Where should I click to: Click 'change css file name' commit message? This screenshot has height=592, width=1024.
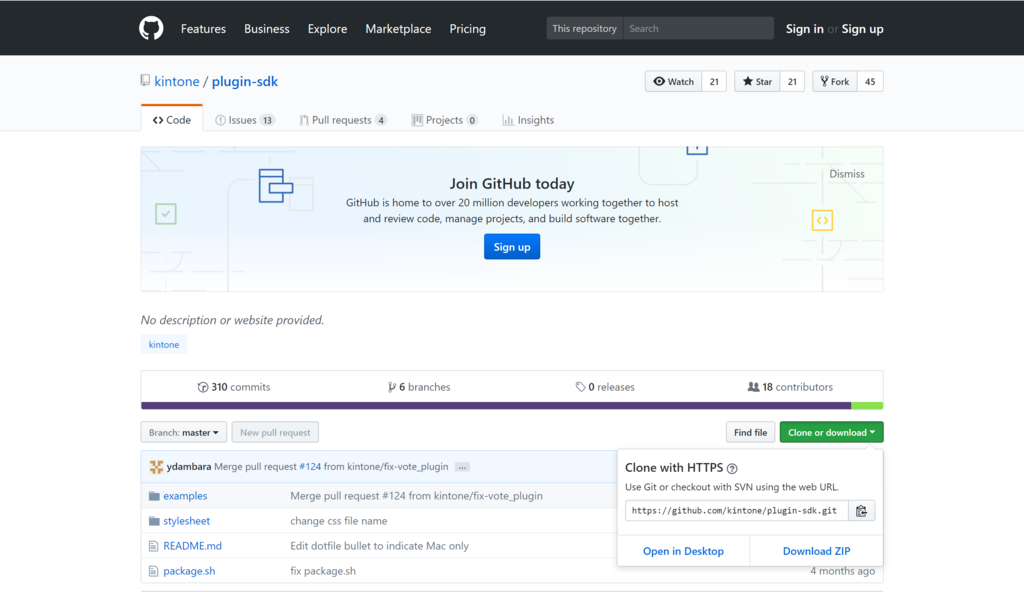pyautogui.click(x=339, y=521)
